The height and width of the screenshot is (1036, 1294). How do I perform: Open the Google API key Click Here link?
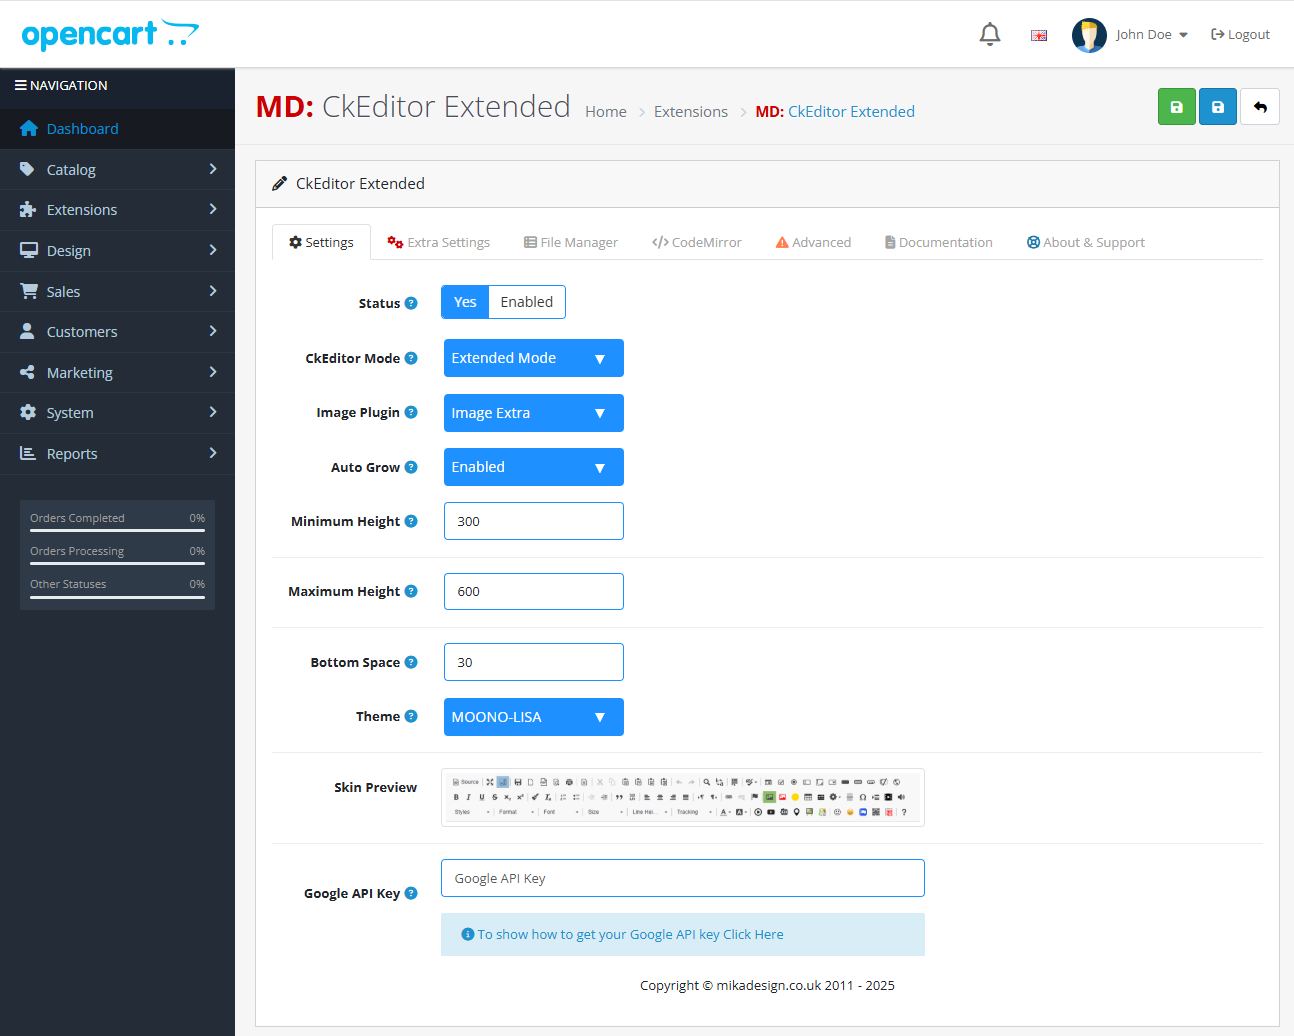click(753, 935)
